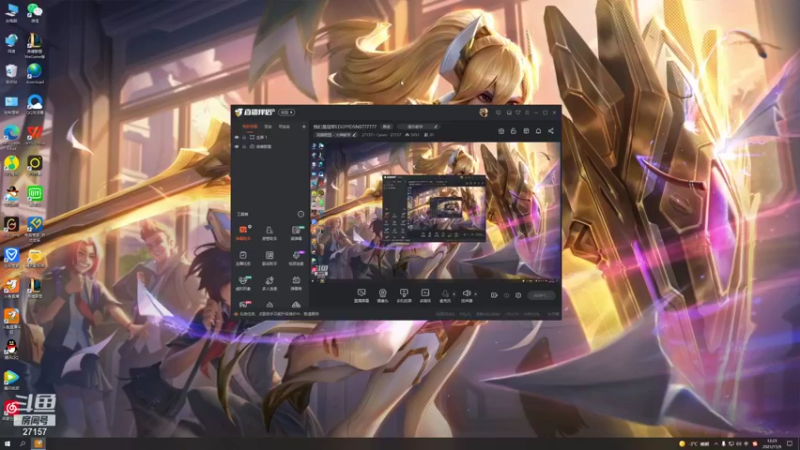
Task: Lock the fullscreen source row
Action: (x=244, y=137)
